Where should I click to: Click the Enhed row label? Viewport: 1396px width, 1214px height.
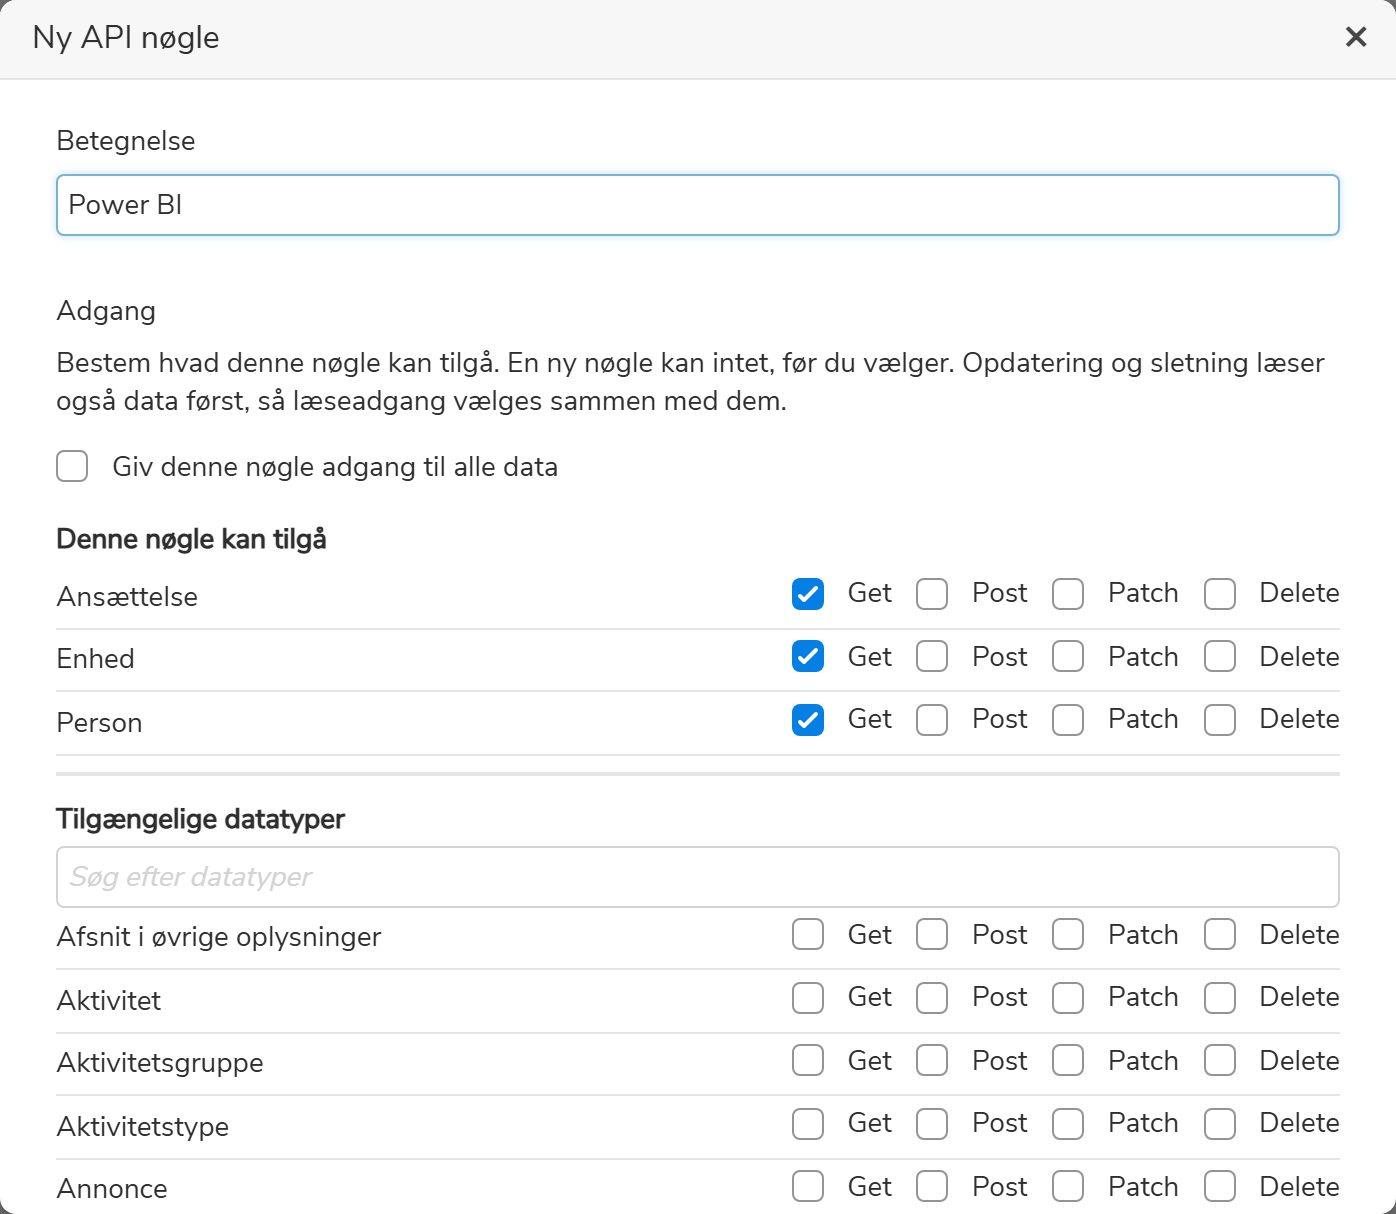(x=95, y=659)
